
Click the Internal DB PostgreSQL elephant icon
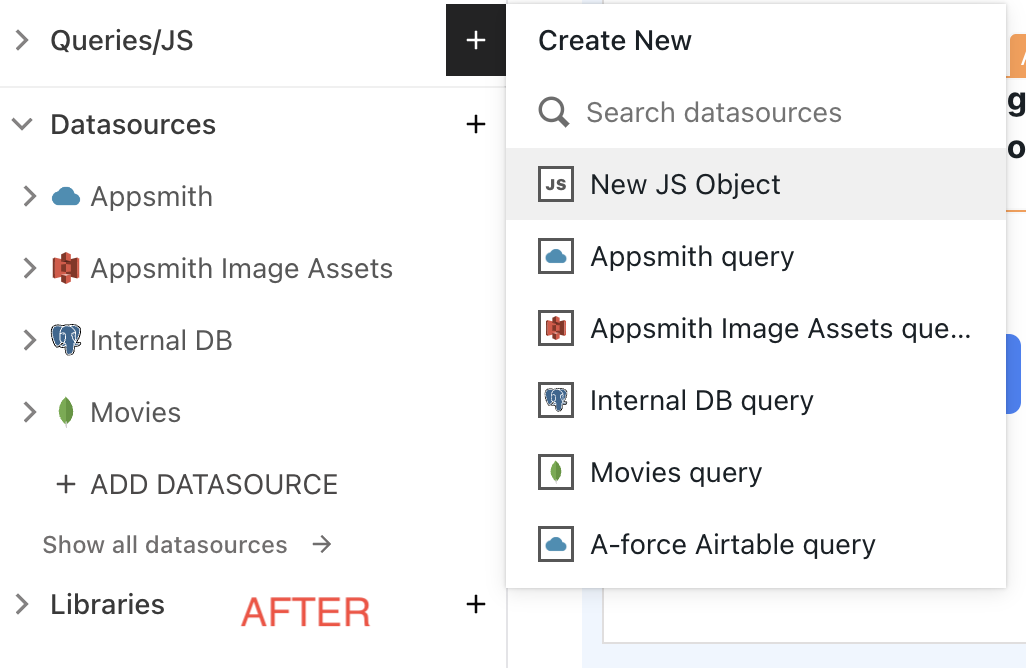coord(66,340)
